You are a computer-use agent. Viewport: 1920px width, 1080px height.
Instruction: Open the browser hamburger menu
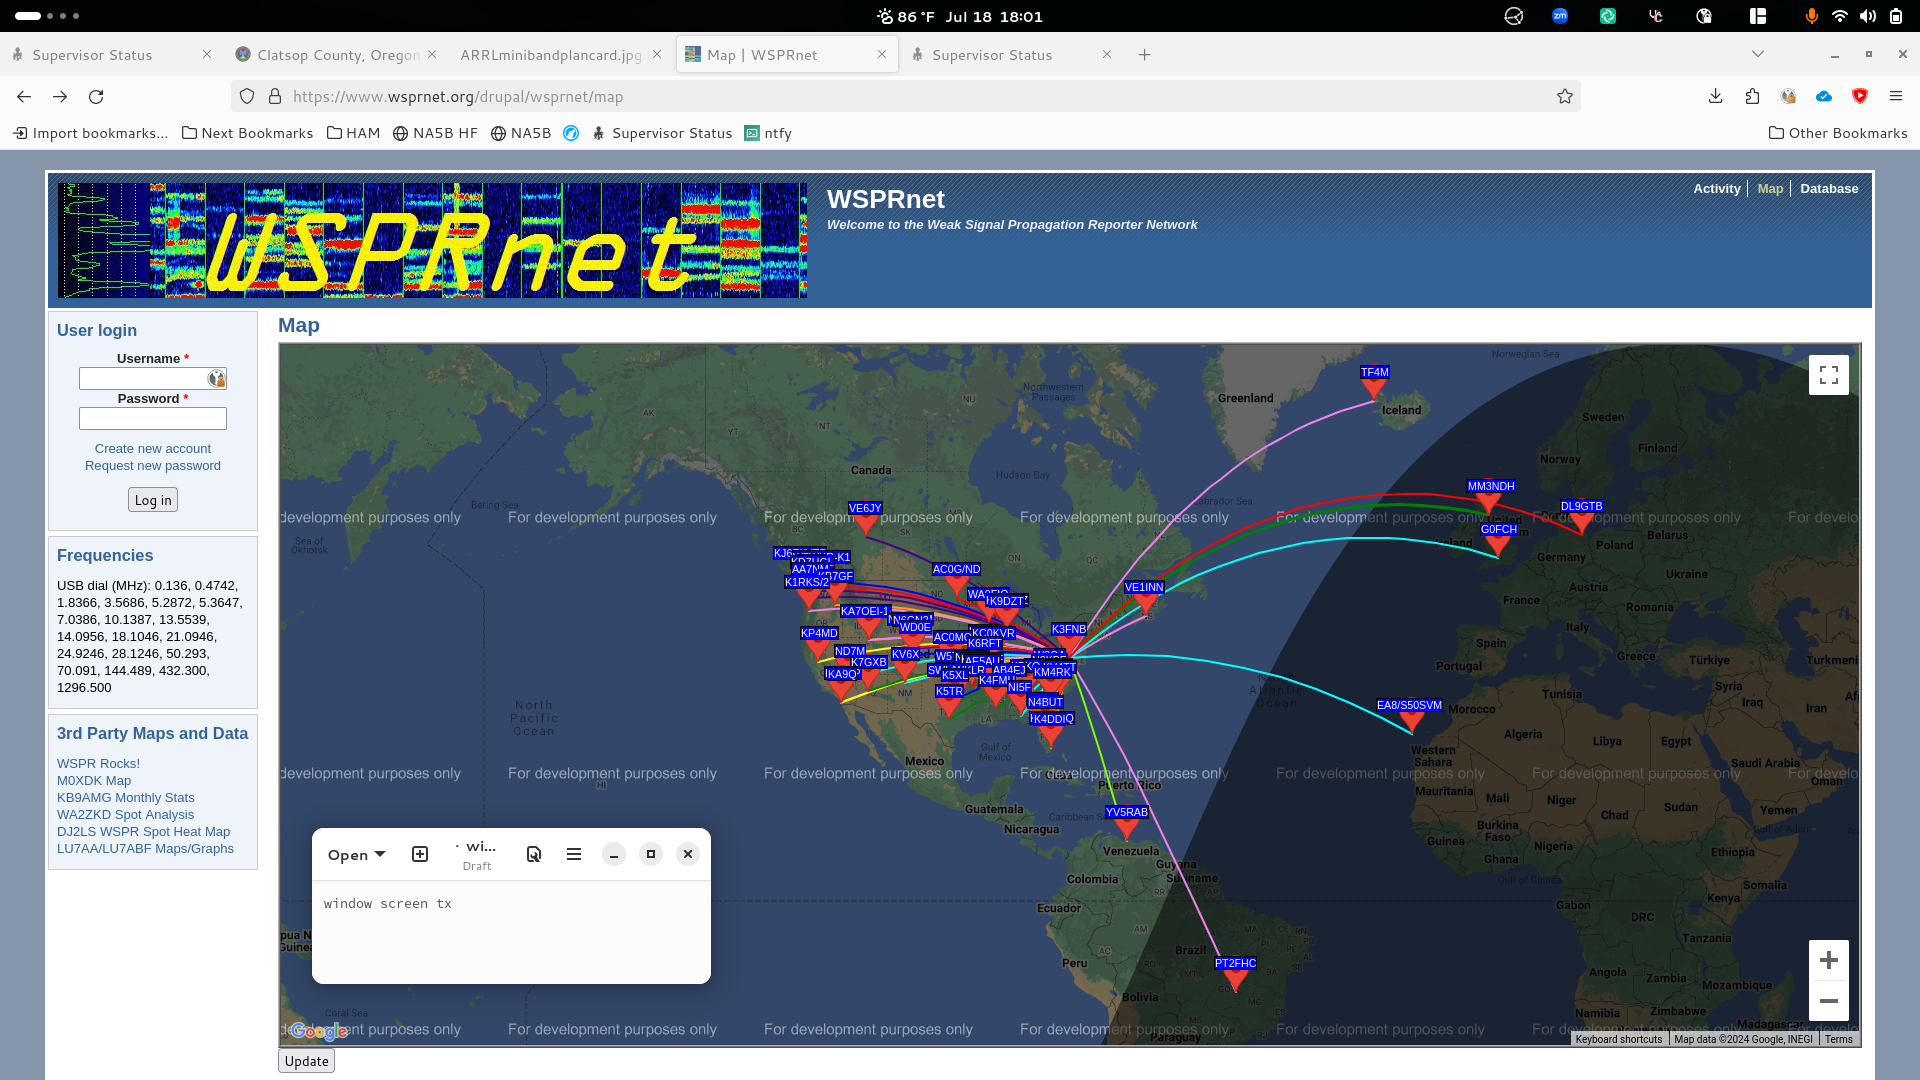pos(1896,96)
